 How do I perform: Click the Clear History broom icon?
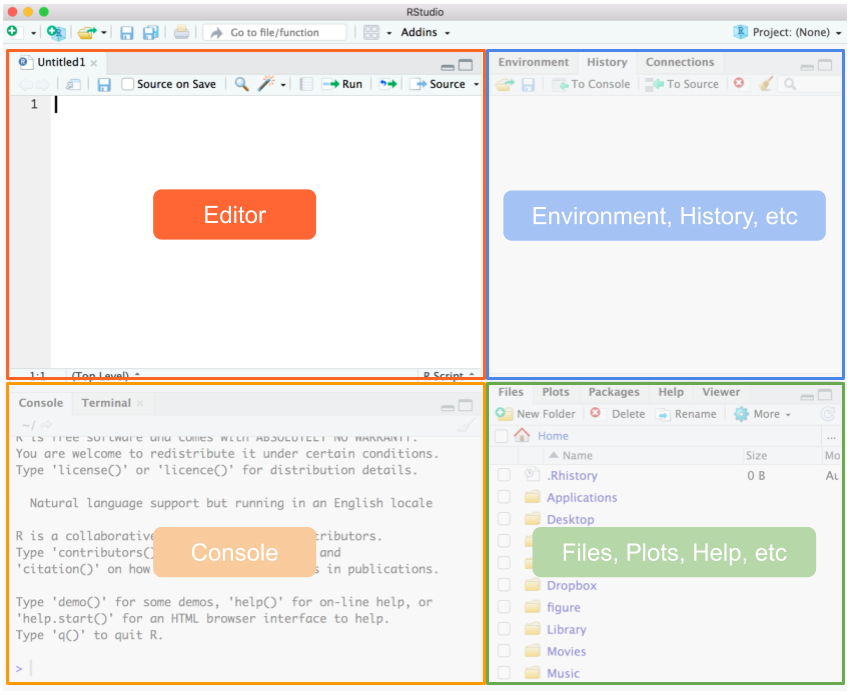[766, 83]
